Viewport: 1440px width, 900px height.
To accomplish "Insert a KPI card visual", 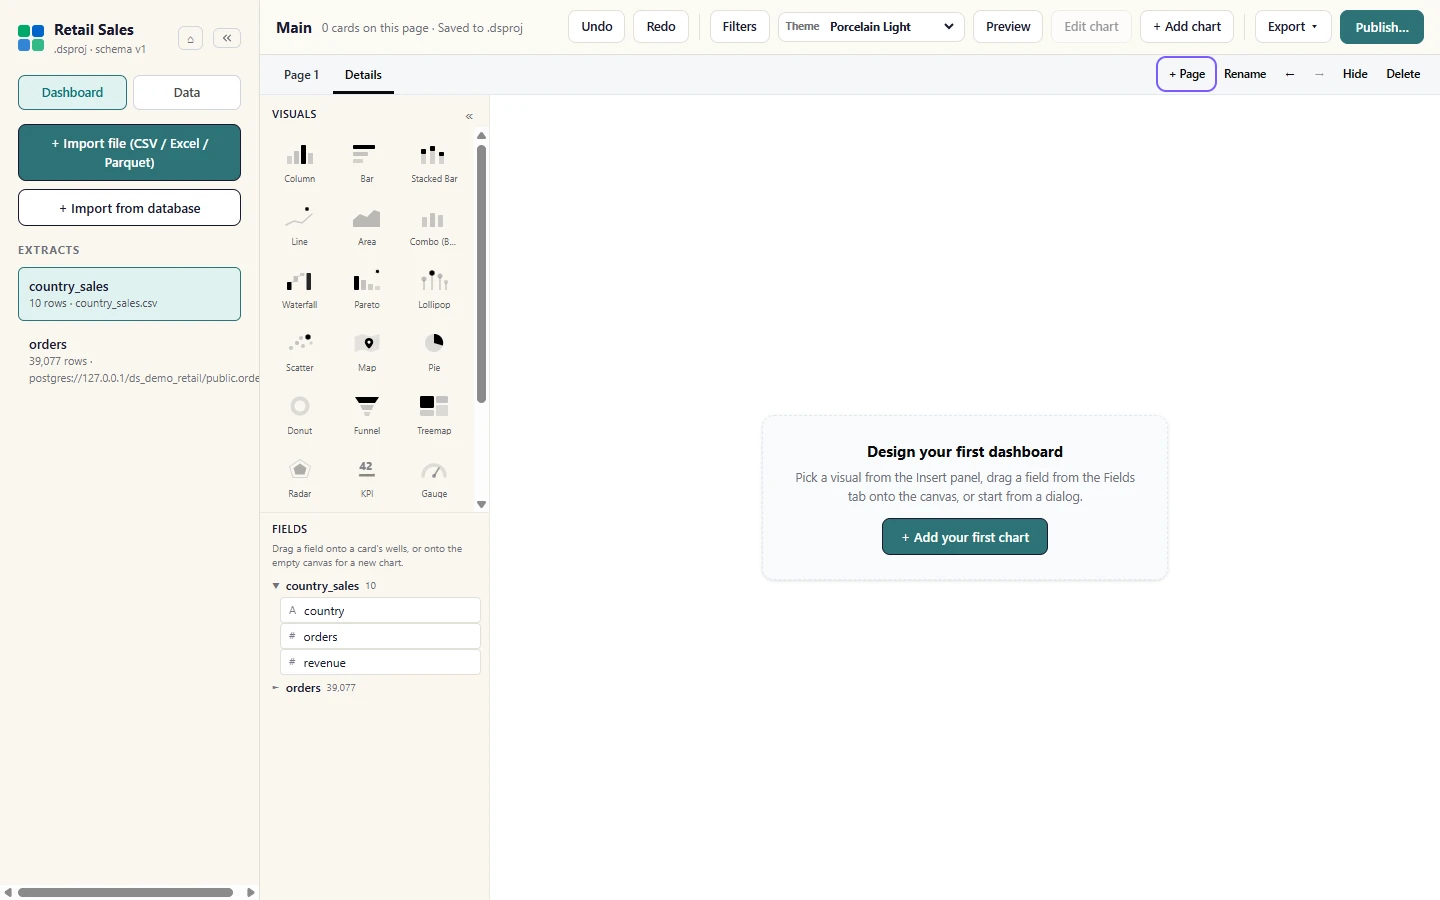I will tap(367, 478).
